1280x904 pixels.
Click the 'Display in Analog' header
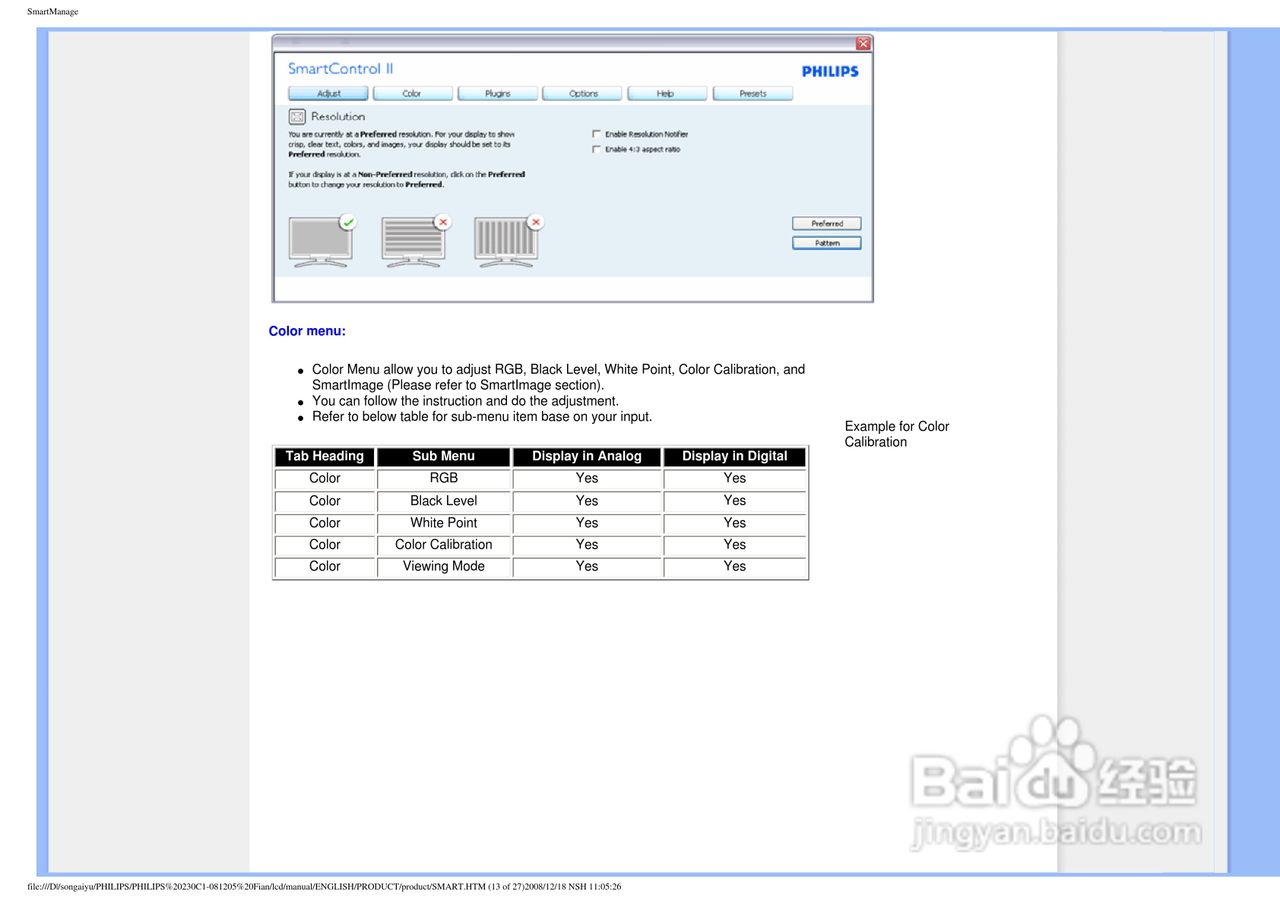pyautogui.click(x=587, y=456)
